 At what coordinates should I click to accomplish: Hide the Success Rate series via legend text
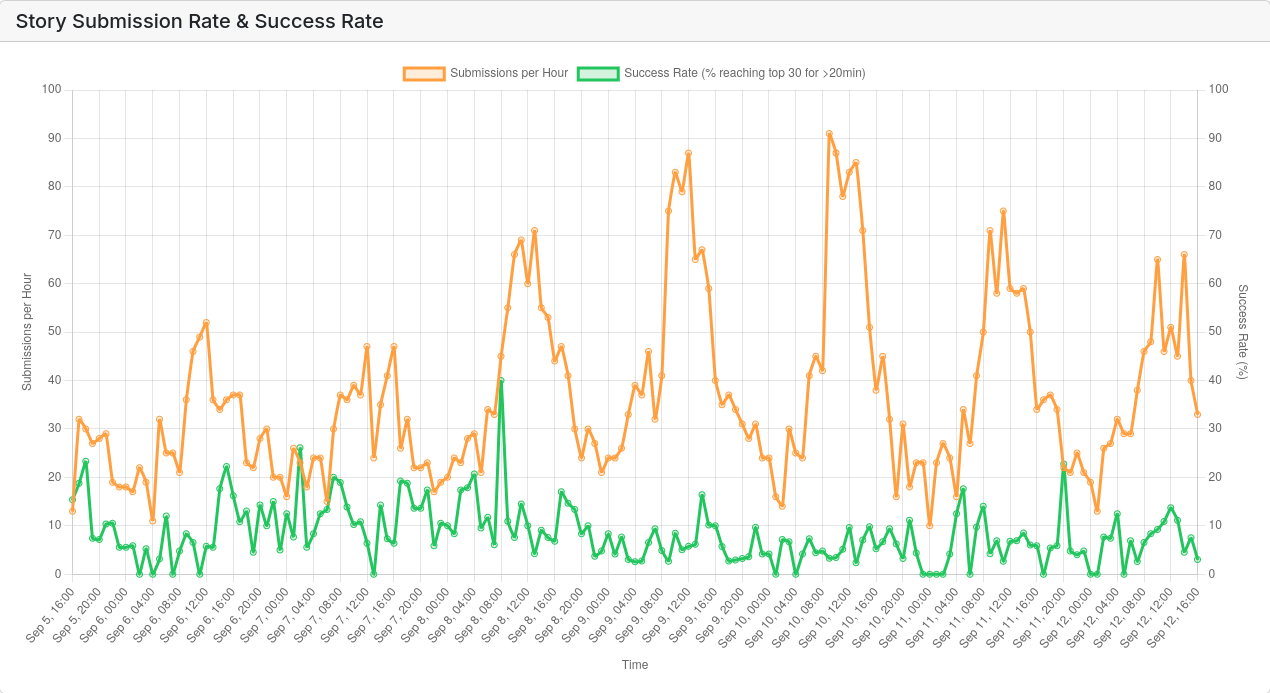(744, 73)
